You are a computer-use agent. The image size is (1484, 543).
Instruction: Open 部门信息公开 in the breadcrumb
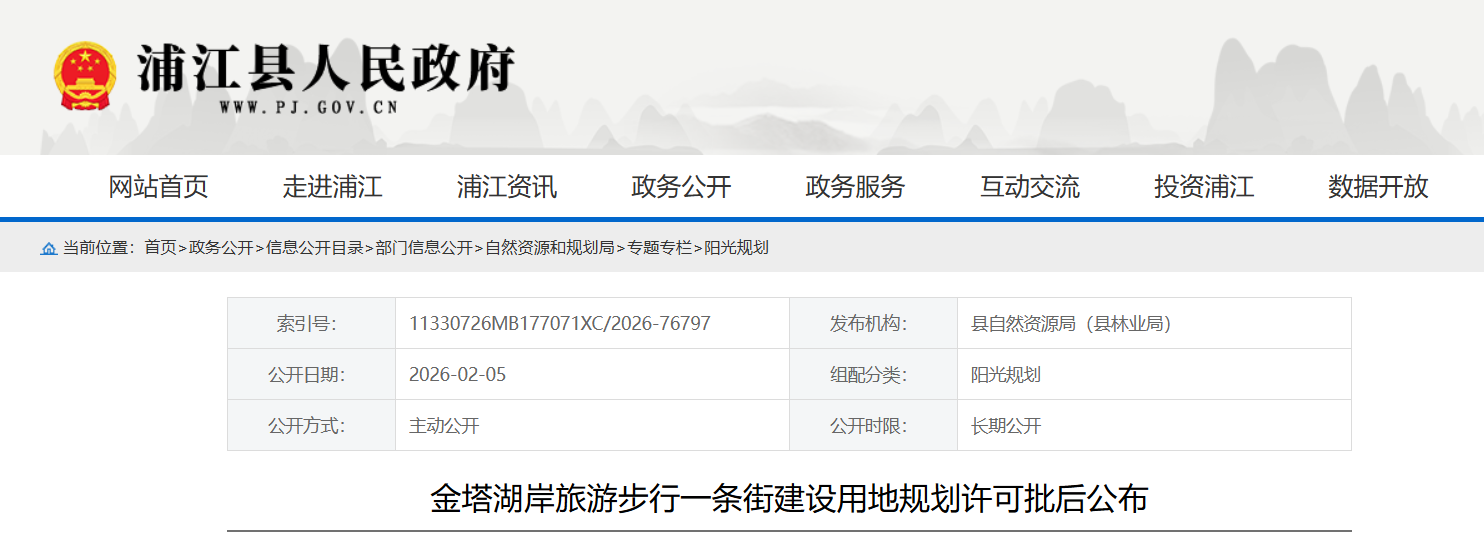pyautogui.click(x=424, y=248)
